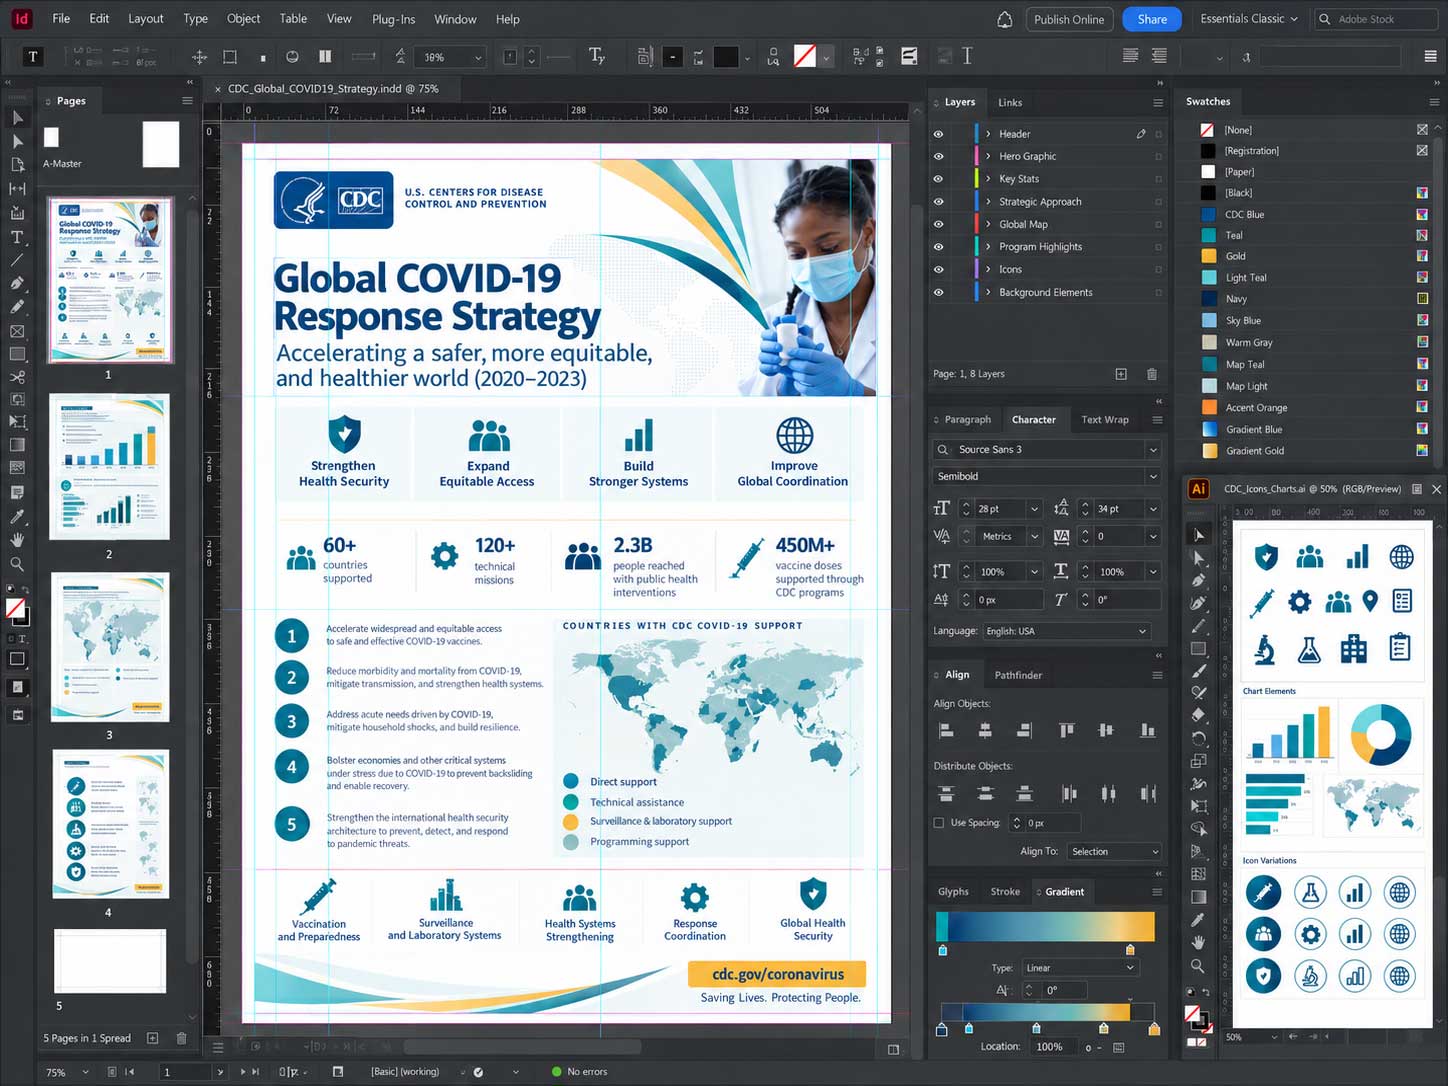
Task: Select the Type tool in left toolbar
Action: [x=17, y=237]
